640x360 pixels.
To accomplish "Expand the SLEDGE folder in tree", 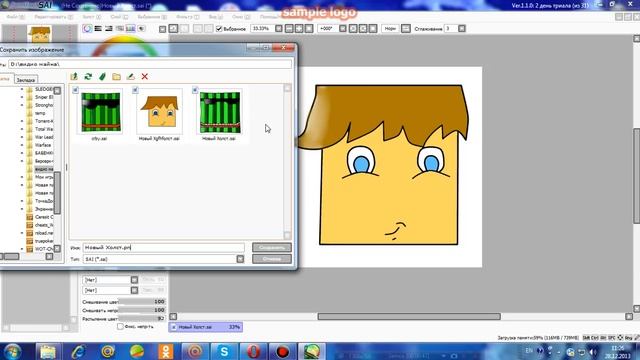I will point(22,89).
